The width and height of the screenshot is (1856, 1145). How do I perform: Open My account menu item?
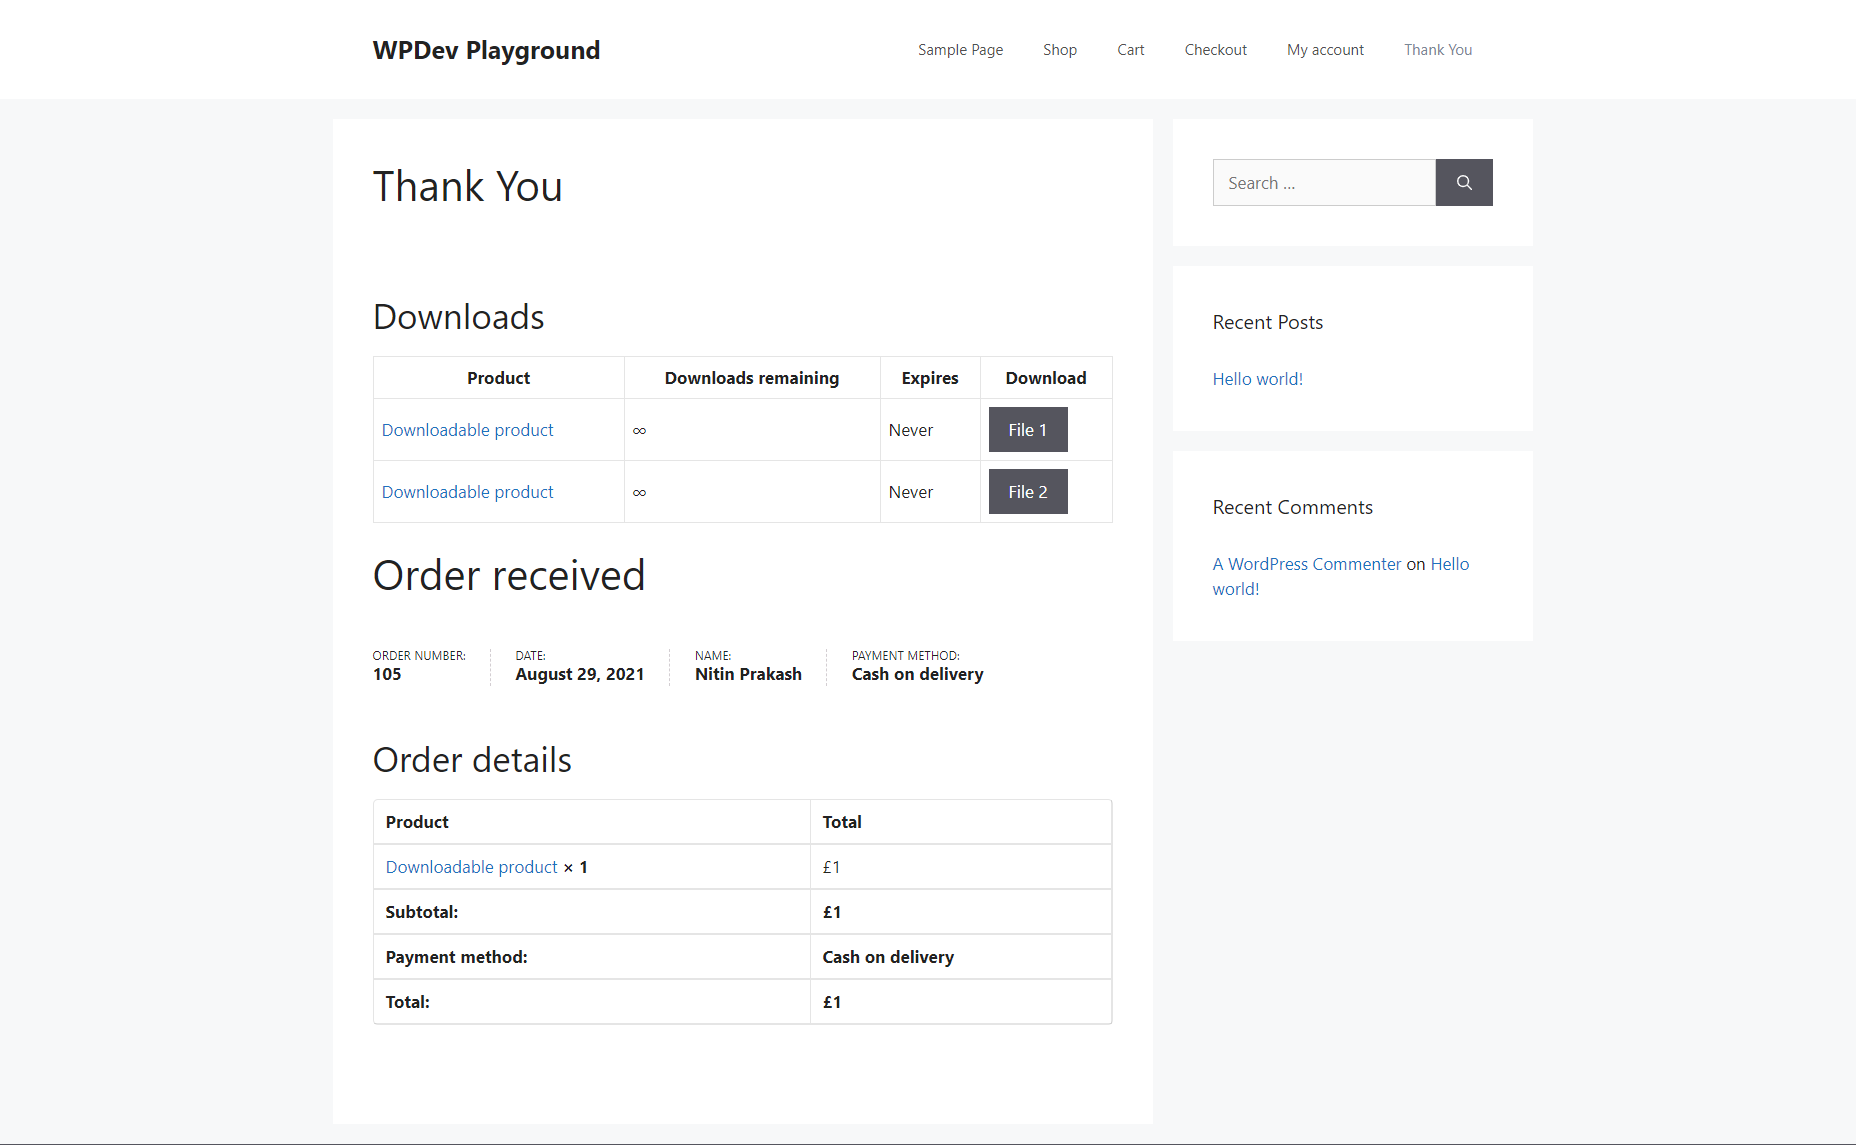click(1325, 50)
